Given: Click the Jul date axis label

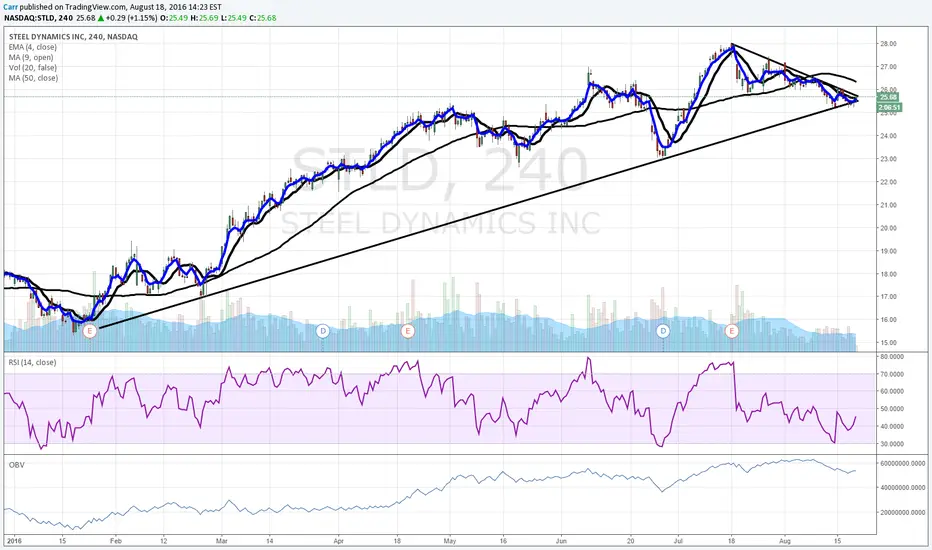Looking at the screenshot, I should (x=678, y=541).
